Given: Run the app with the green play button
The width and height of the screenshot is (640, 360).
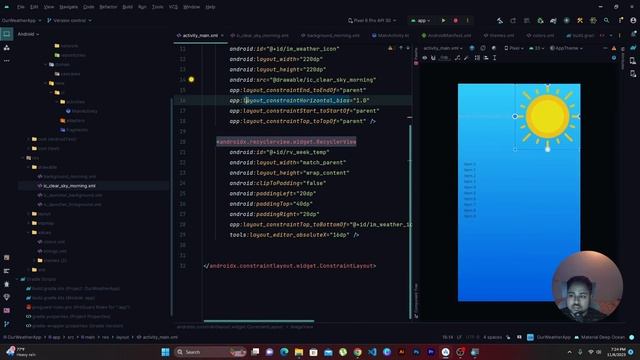Looking at the screenshot, I should coord(443,20).
